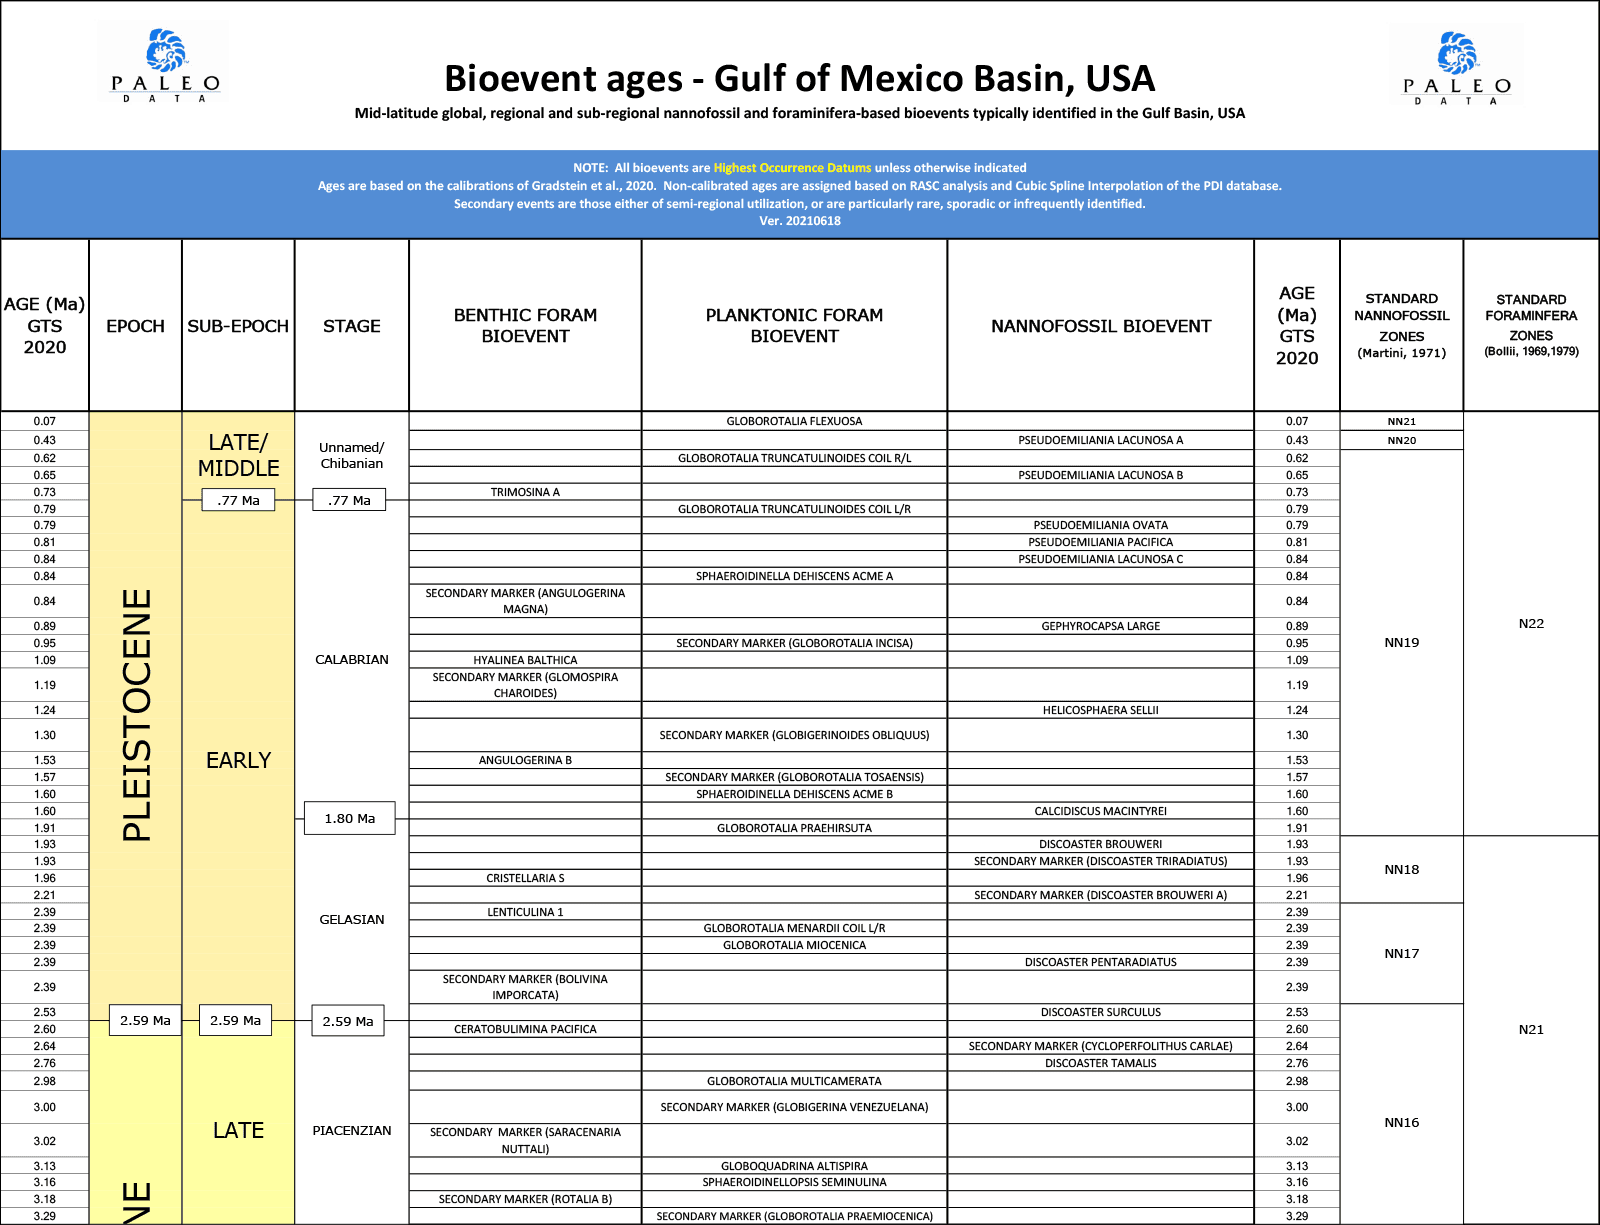The width and height of the screenshot is (1600, 1225).
Task: Click the LATE/MIDDLE sub-epoch cell
Action: click(238, 455)
